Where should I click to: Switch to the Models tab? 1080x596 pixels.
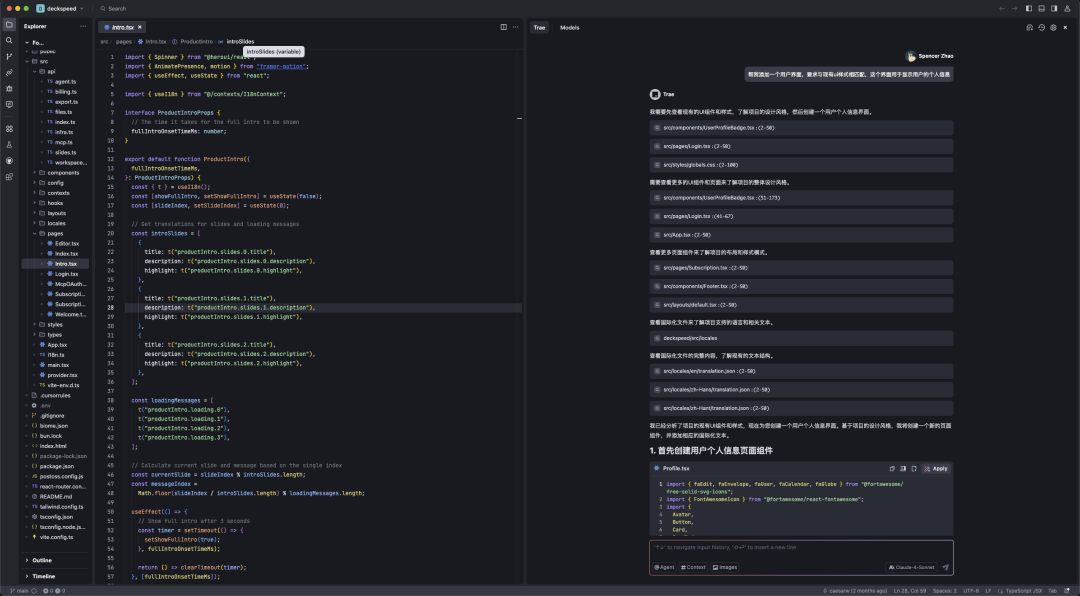[569, 27]
